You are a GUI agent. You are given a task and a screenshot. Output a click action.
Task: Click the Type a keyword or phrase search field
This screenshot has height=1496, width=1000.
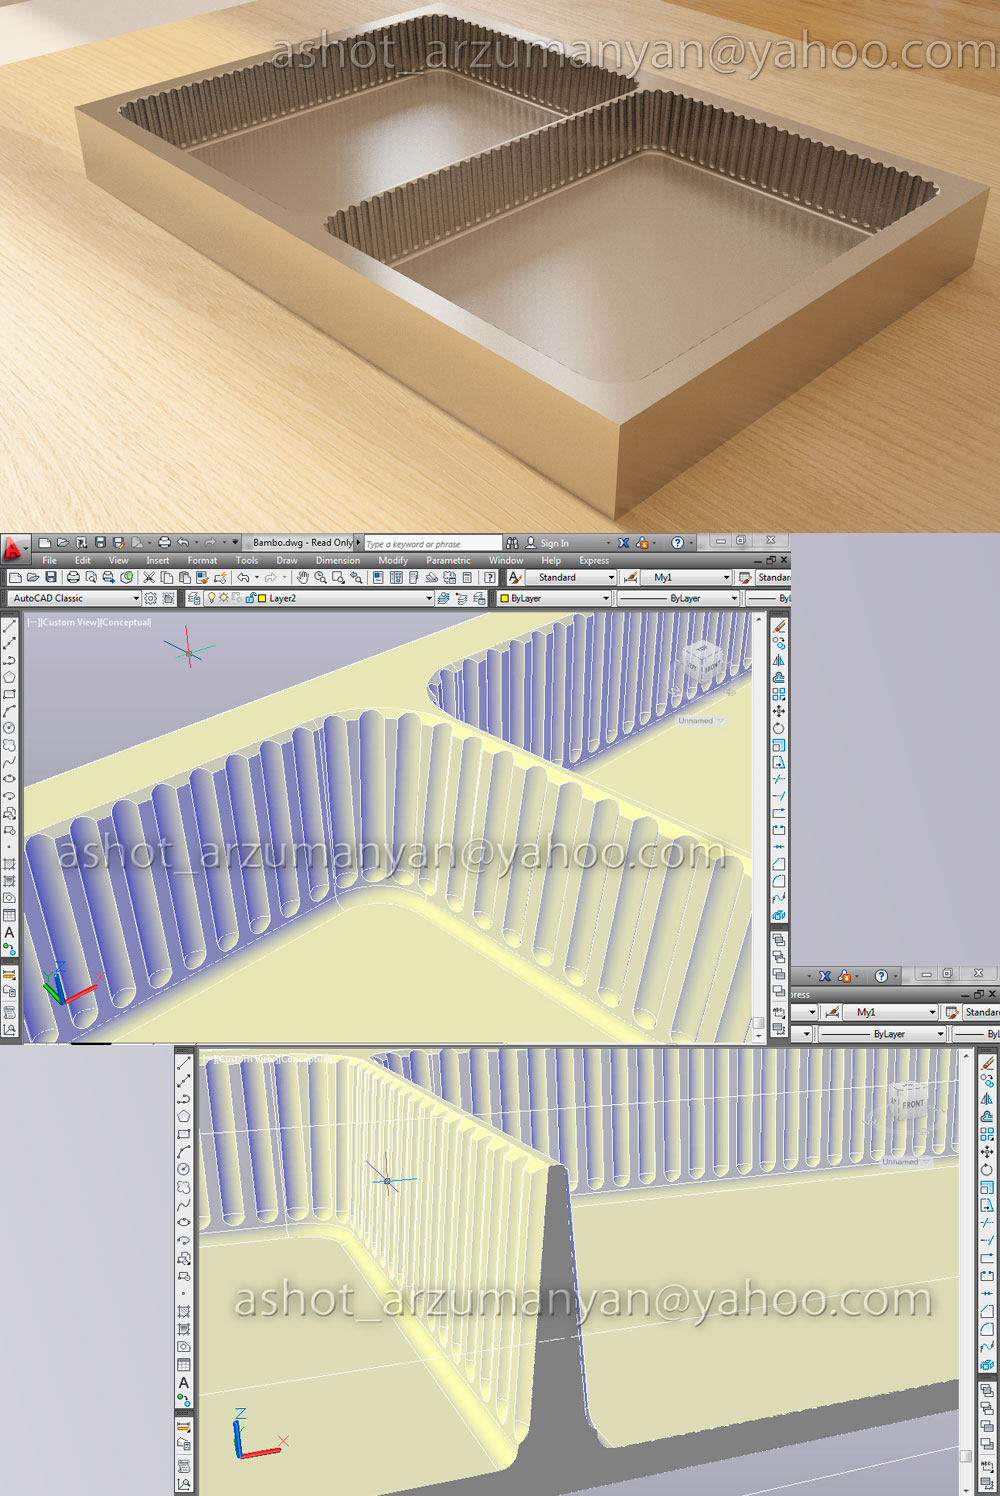(x=433, y=543)
